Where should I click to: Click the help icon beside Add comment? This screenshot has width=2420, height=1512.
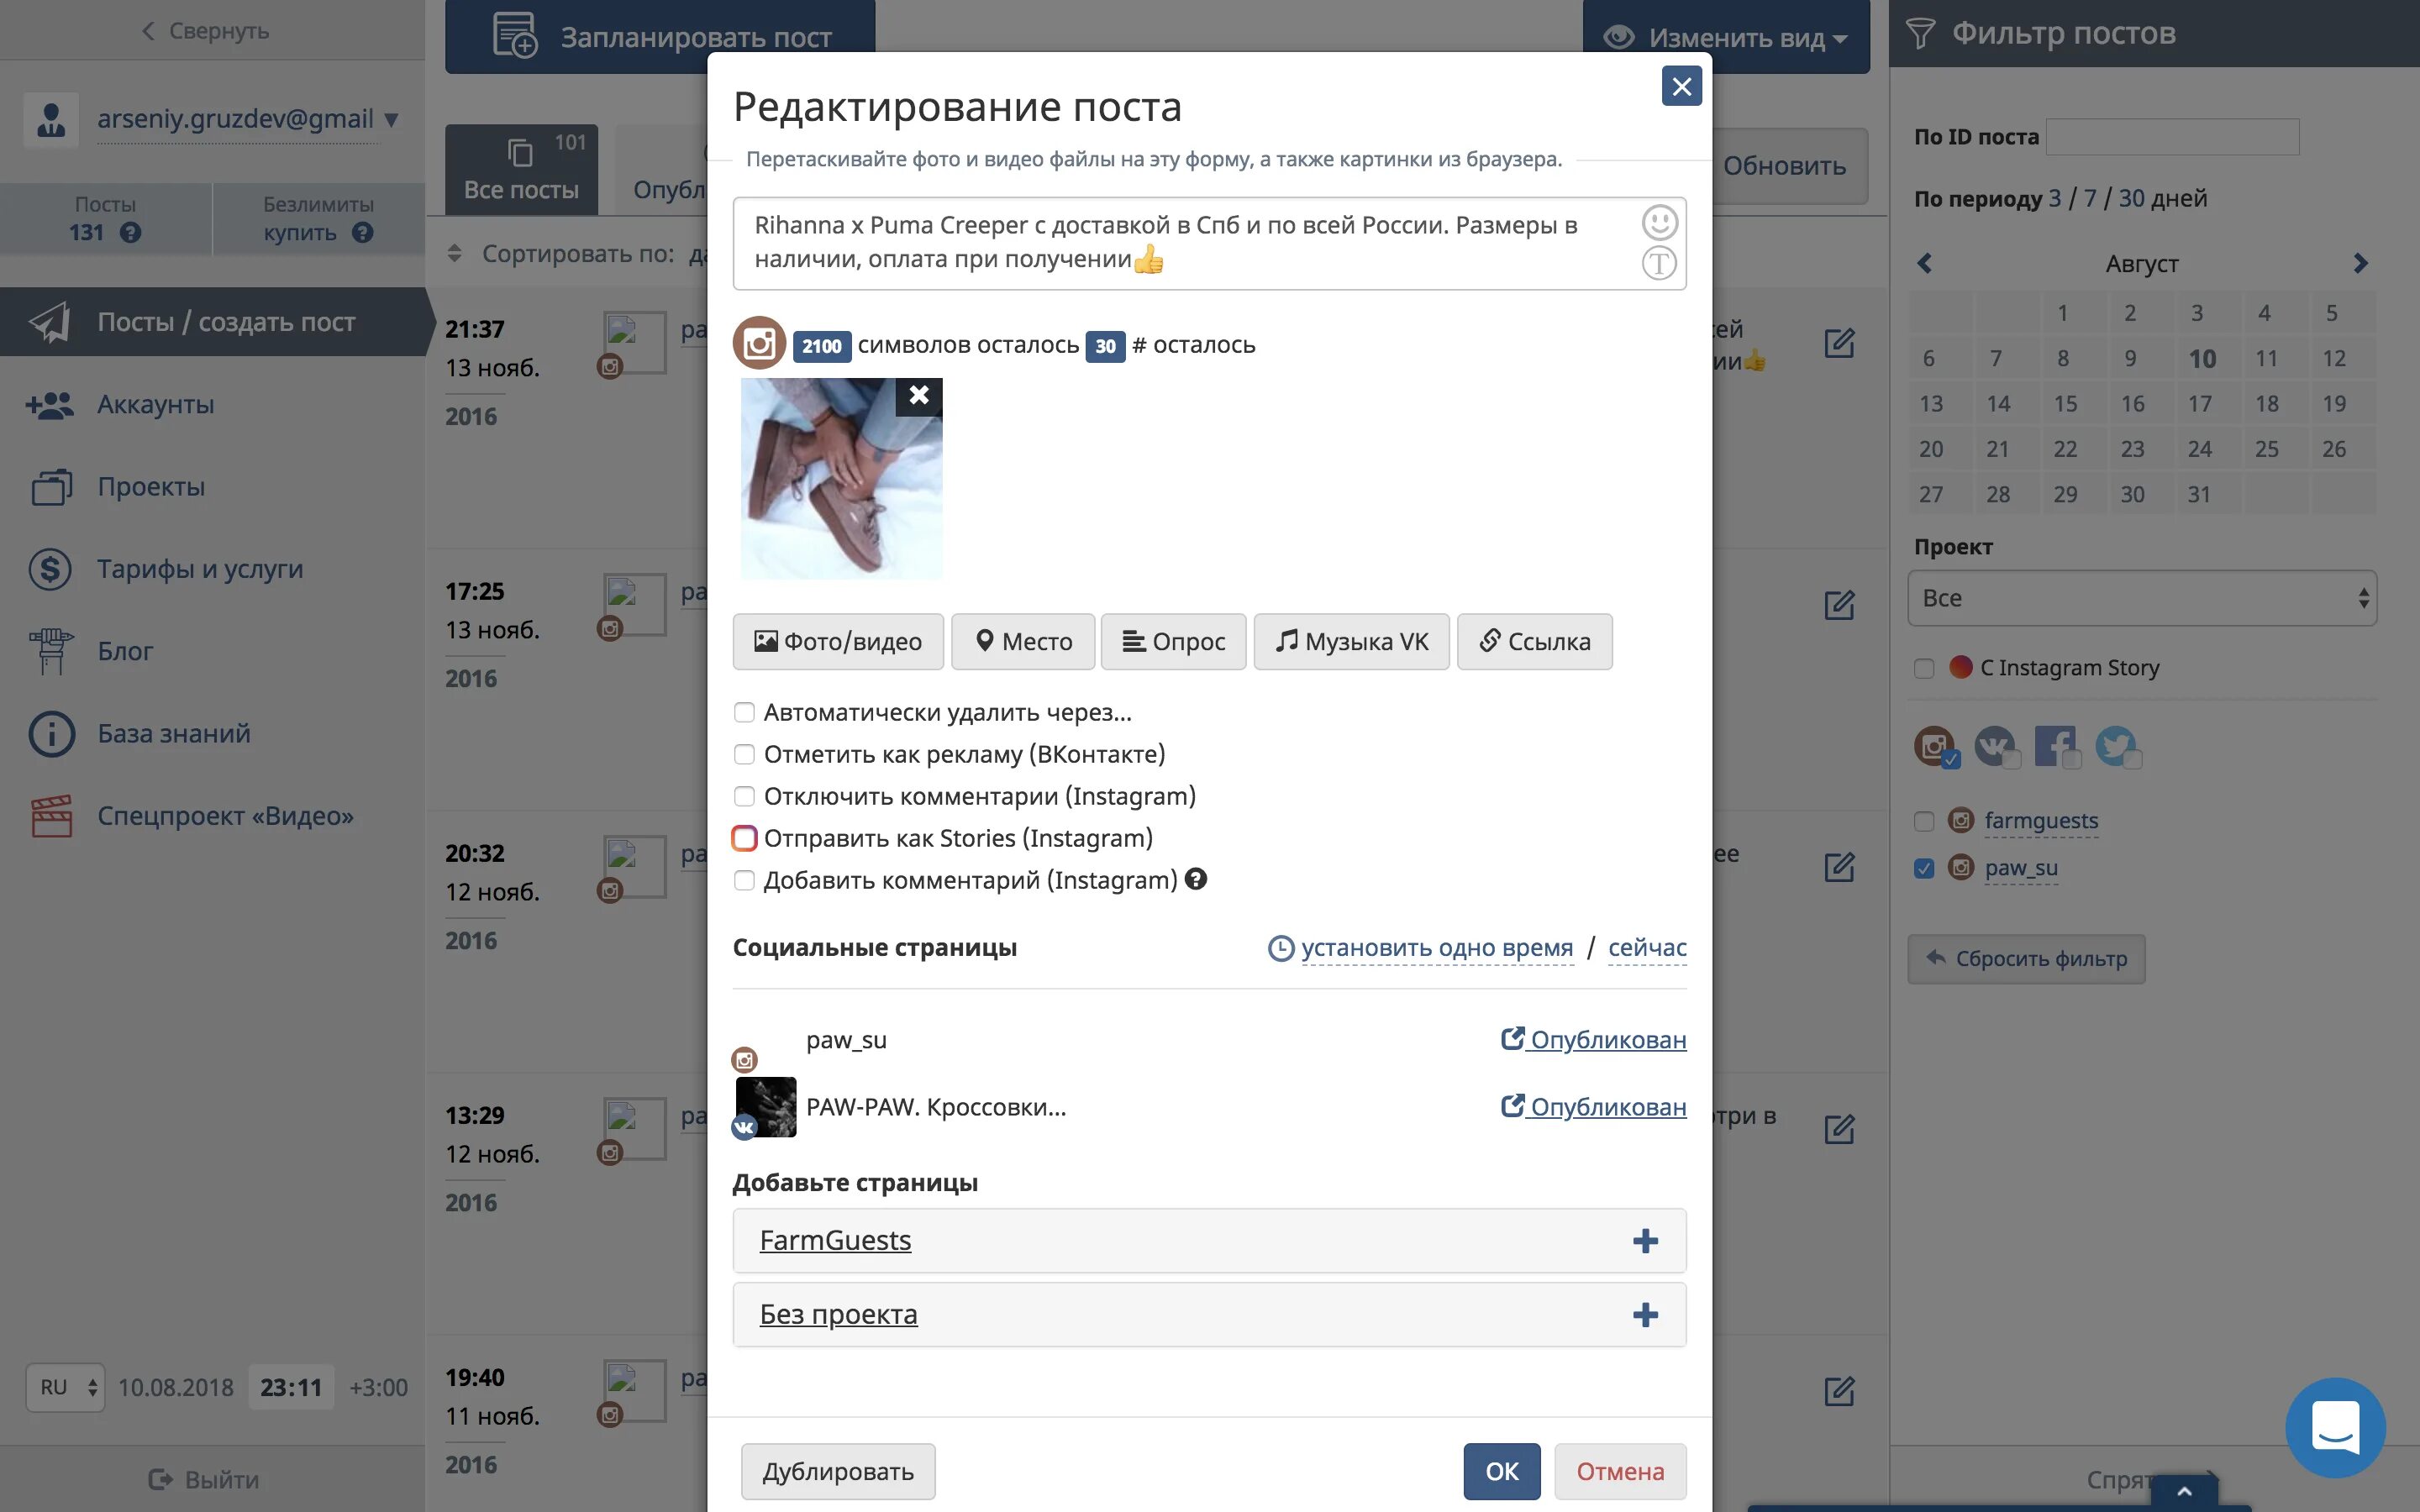click(x=1196, y=879)
